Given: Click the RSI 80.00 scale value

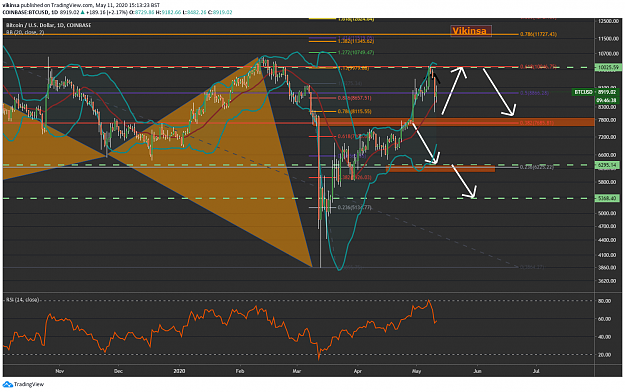Looking at the screenshot, I should 605,301.
